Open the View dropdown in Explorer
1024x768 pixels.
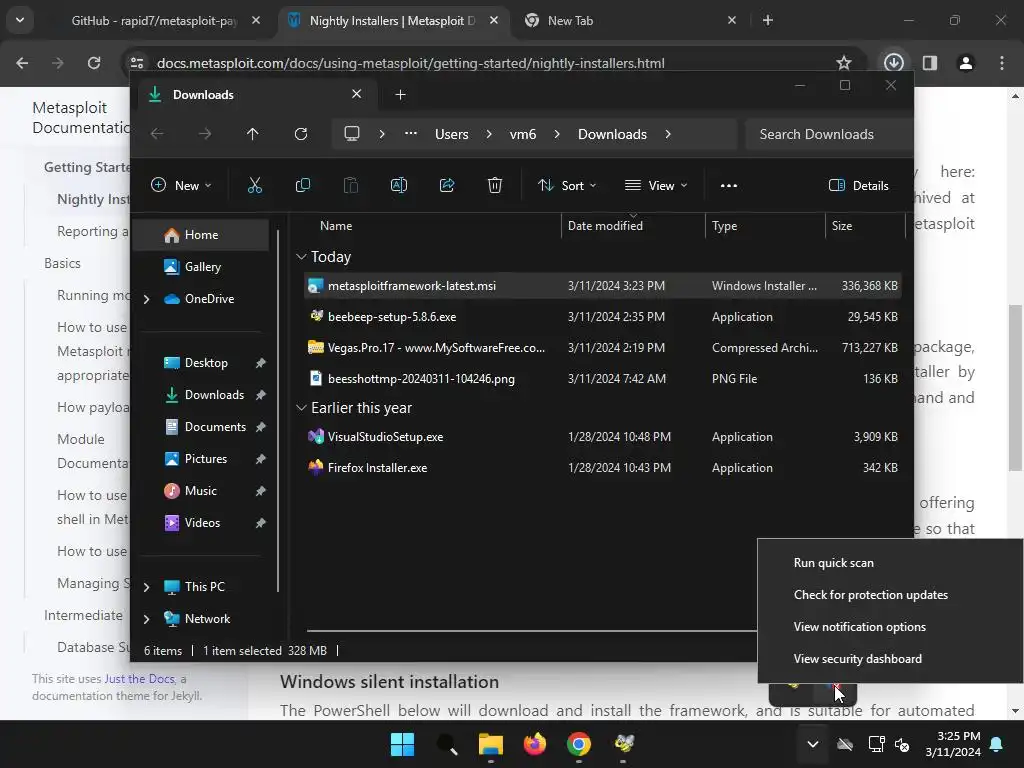[x=656, y=185]
